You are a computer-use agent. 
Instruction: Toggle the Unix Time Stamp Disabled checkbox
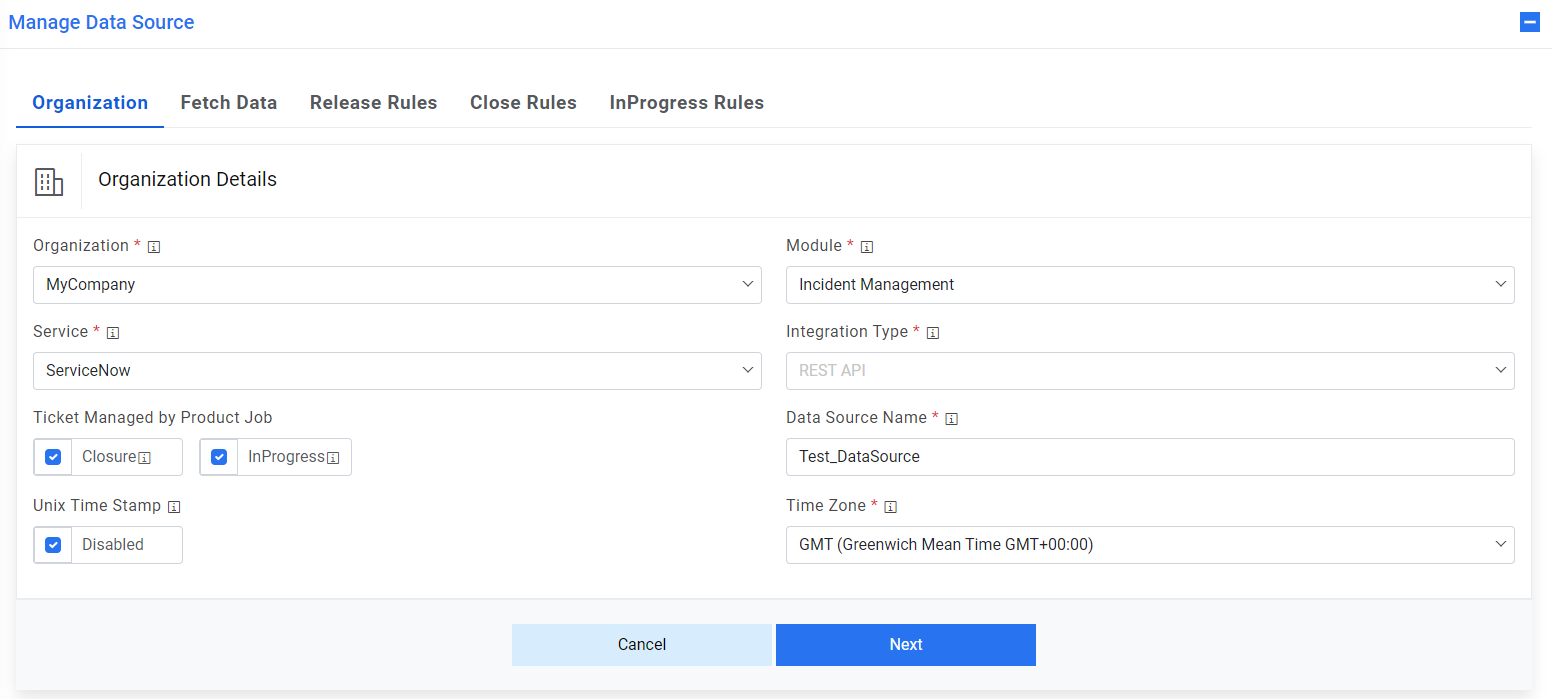point(53,545)
